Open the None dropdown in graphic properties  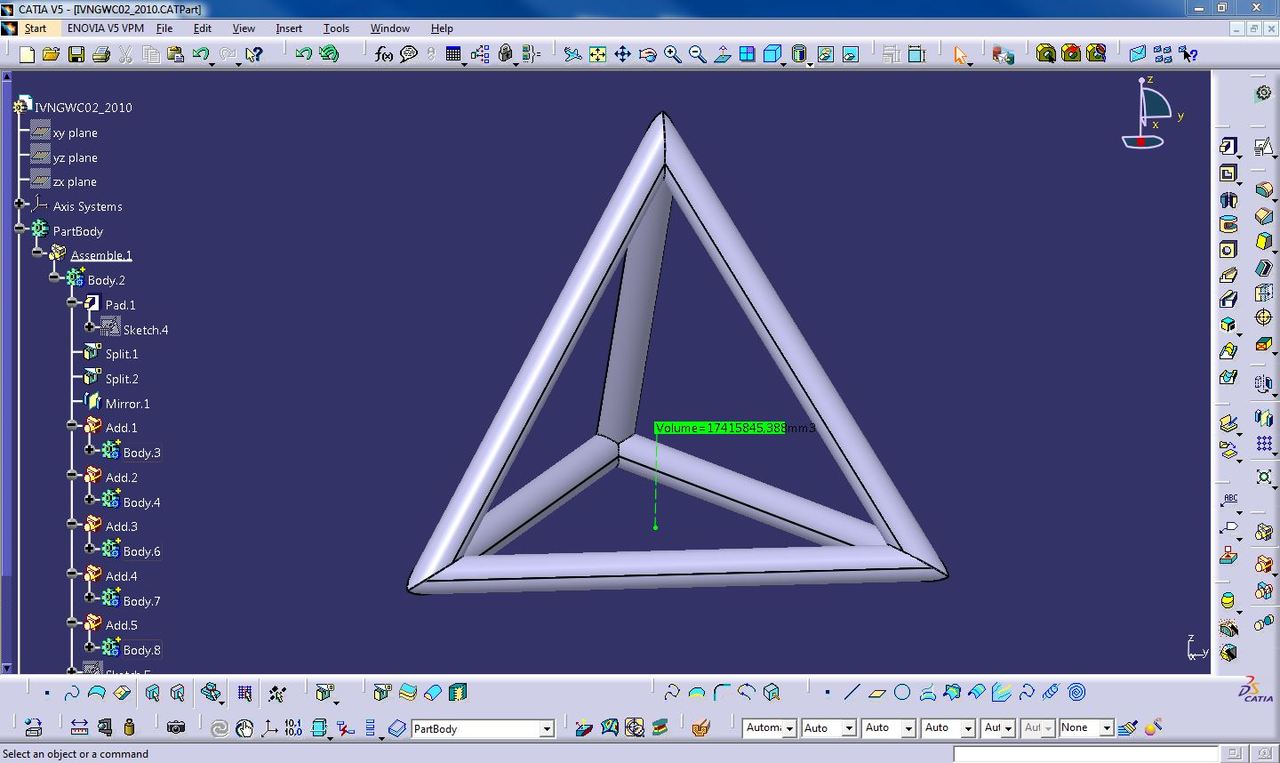coord(1106,729)
